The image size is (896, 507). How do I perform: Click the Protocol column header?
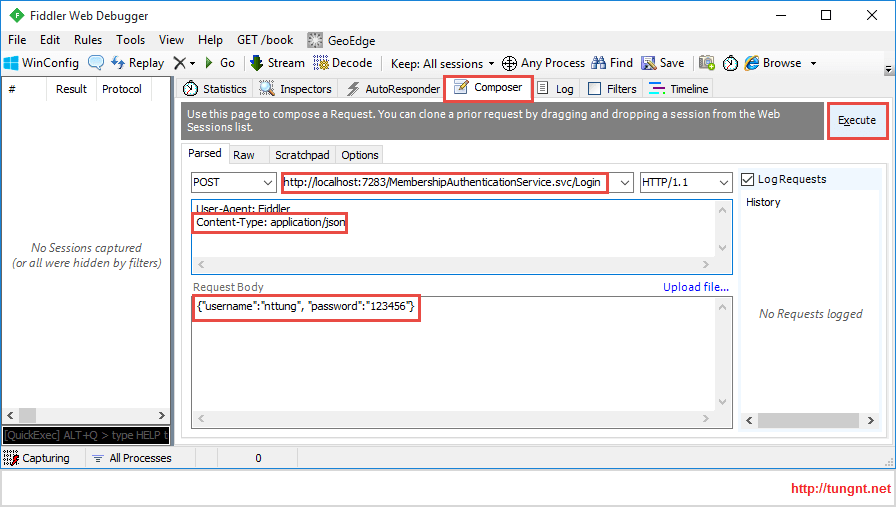point(122,89)
